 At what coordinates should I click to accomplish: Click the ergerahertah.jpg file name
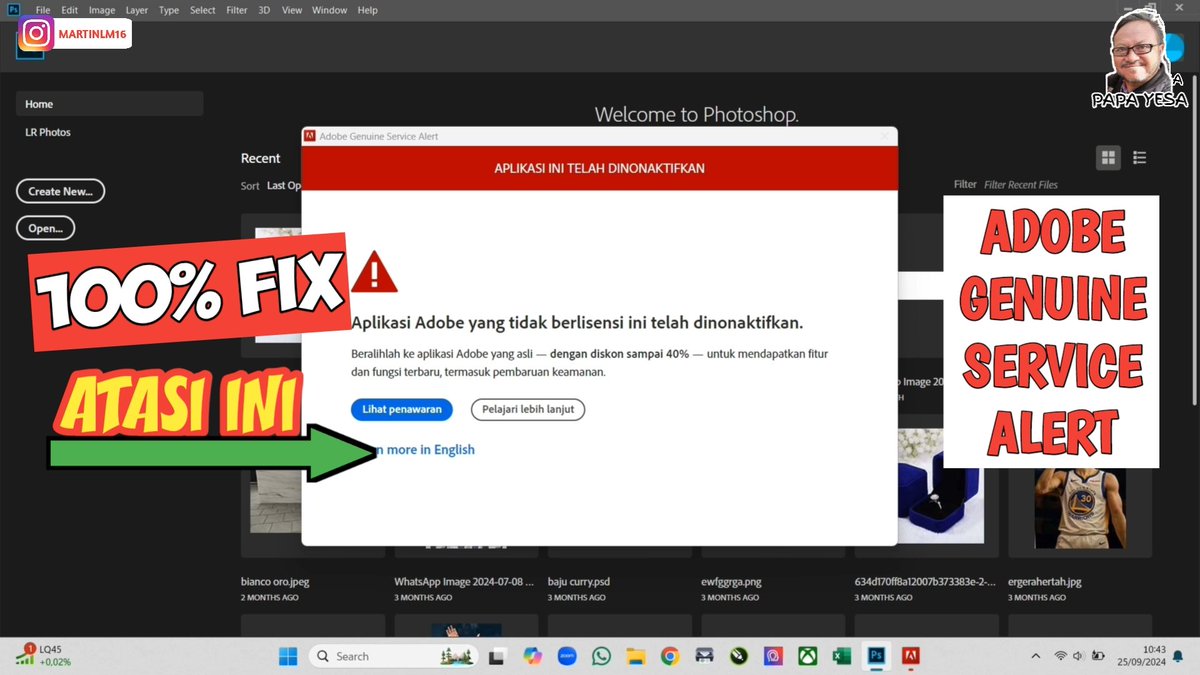[x=1045, y=581]
